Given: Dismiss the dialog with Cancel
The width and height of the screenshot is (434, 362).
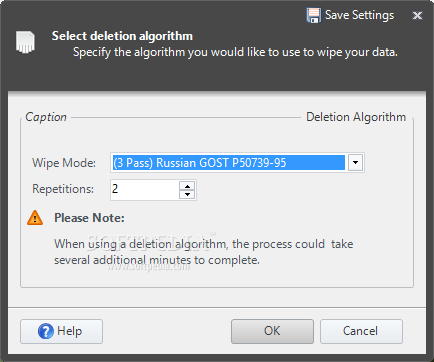Looking at the screenshot, I should tap(361, 331).
